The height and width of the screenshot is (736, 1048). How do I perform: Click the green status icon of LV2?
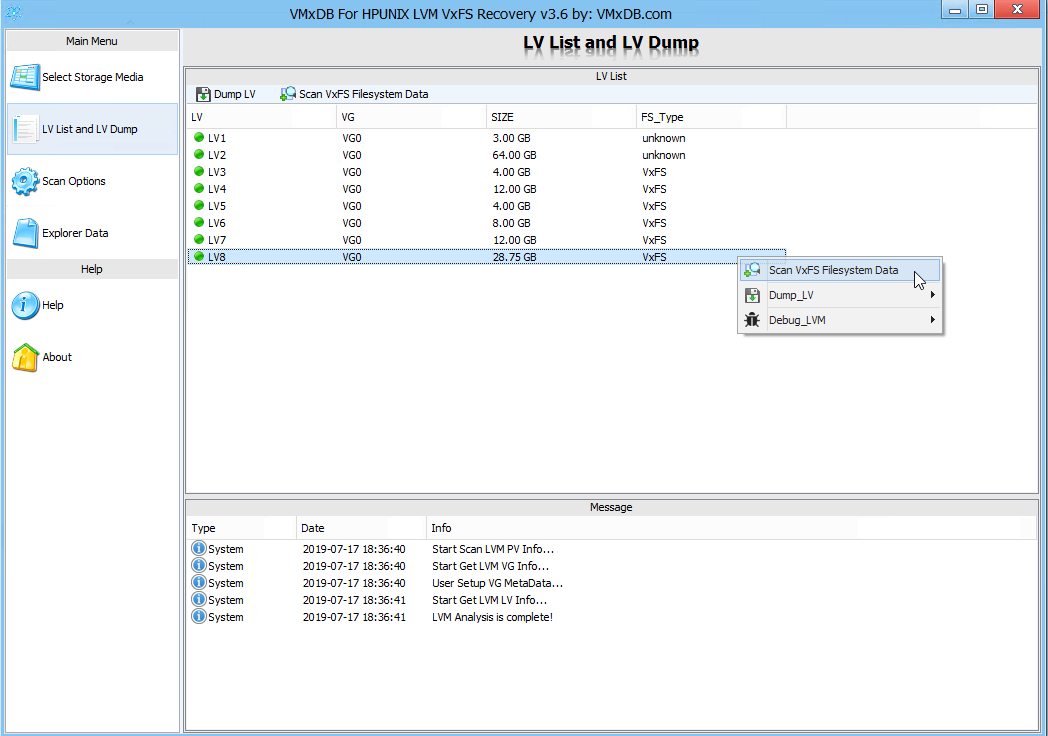(199, 154)
